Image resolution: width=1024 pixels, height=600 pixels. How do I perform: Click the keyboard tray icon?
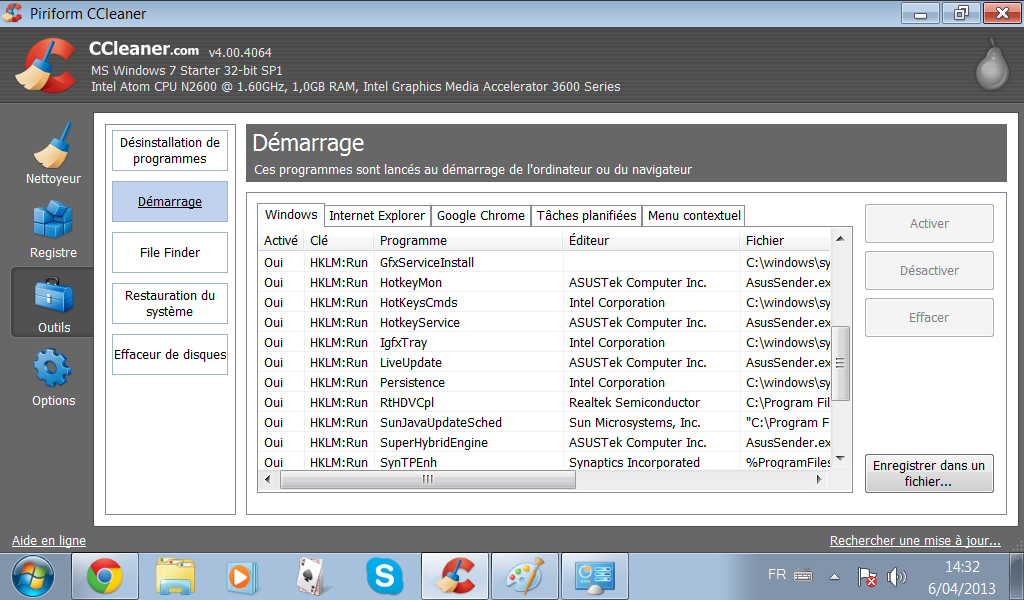(803, 575)
